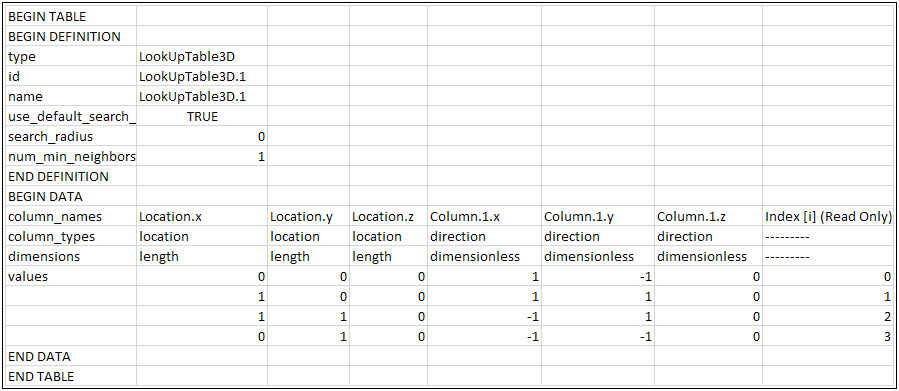
Task: Click the dimensions label cell
Action: (x=71, y=256)
